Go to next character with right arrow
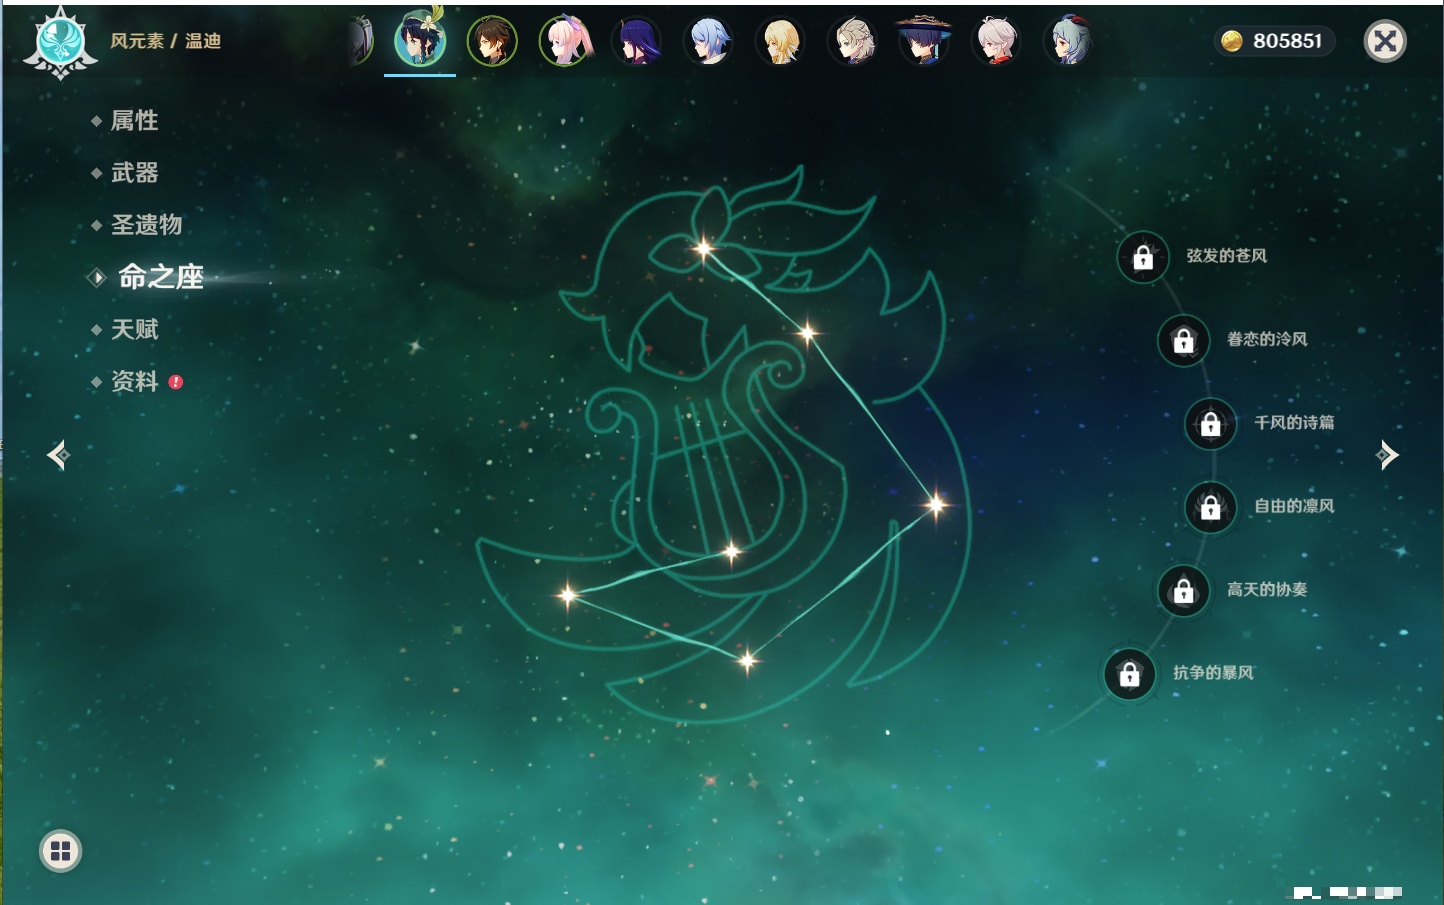 [1387, 455]
